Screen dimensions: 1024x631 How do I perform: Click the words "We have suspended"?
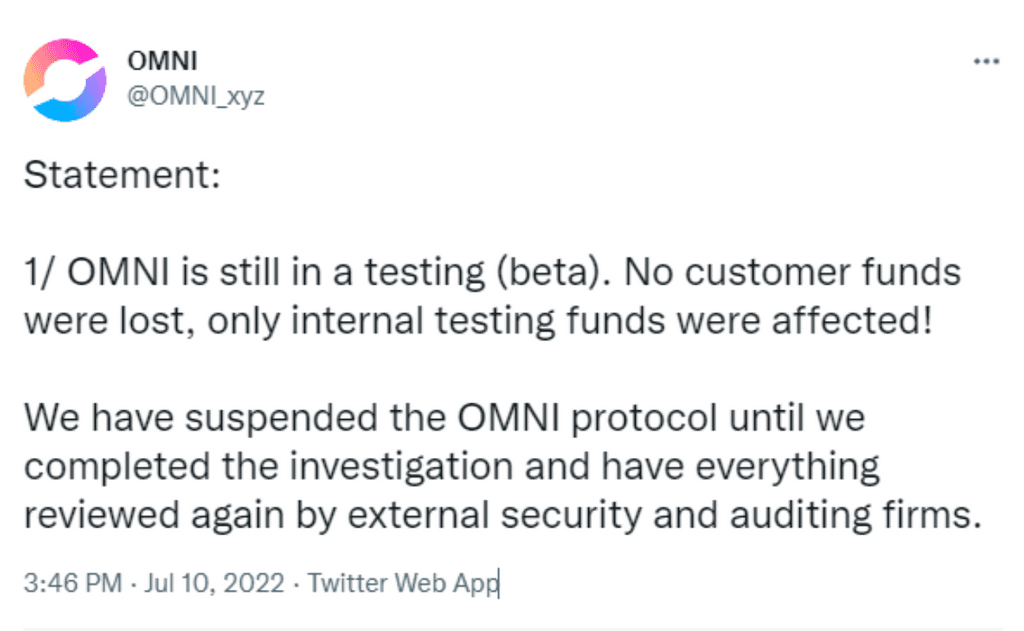point(200,417)
